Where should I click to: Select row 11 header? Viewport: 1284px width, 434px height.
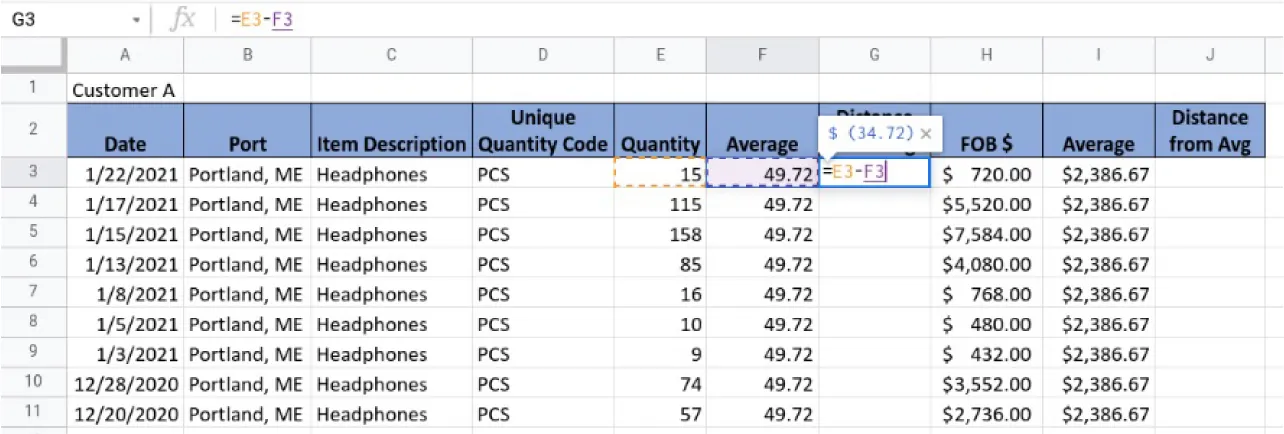33,413
